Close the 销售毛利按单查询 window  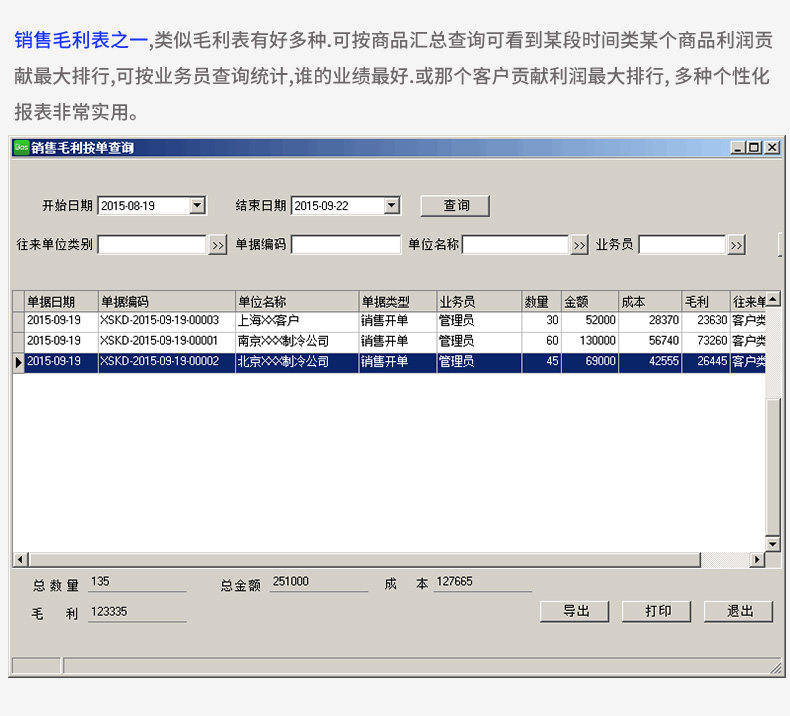[x=772, y=148]
